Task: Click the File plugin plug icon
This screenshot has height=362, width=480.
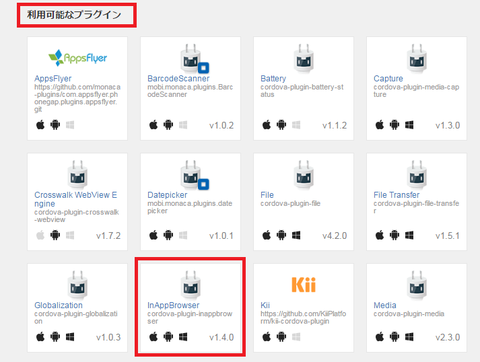Action: (x=304, y=174)
